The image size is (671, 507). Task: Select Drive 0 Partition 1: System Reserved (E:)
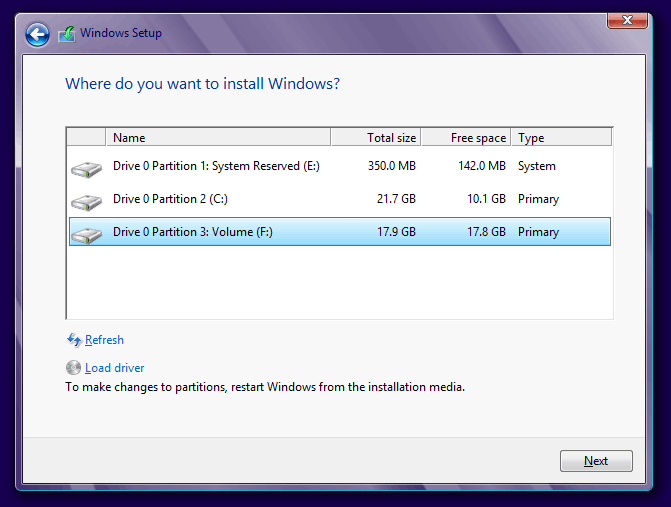340,166
